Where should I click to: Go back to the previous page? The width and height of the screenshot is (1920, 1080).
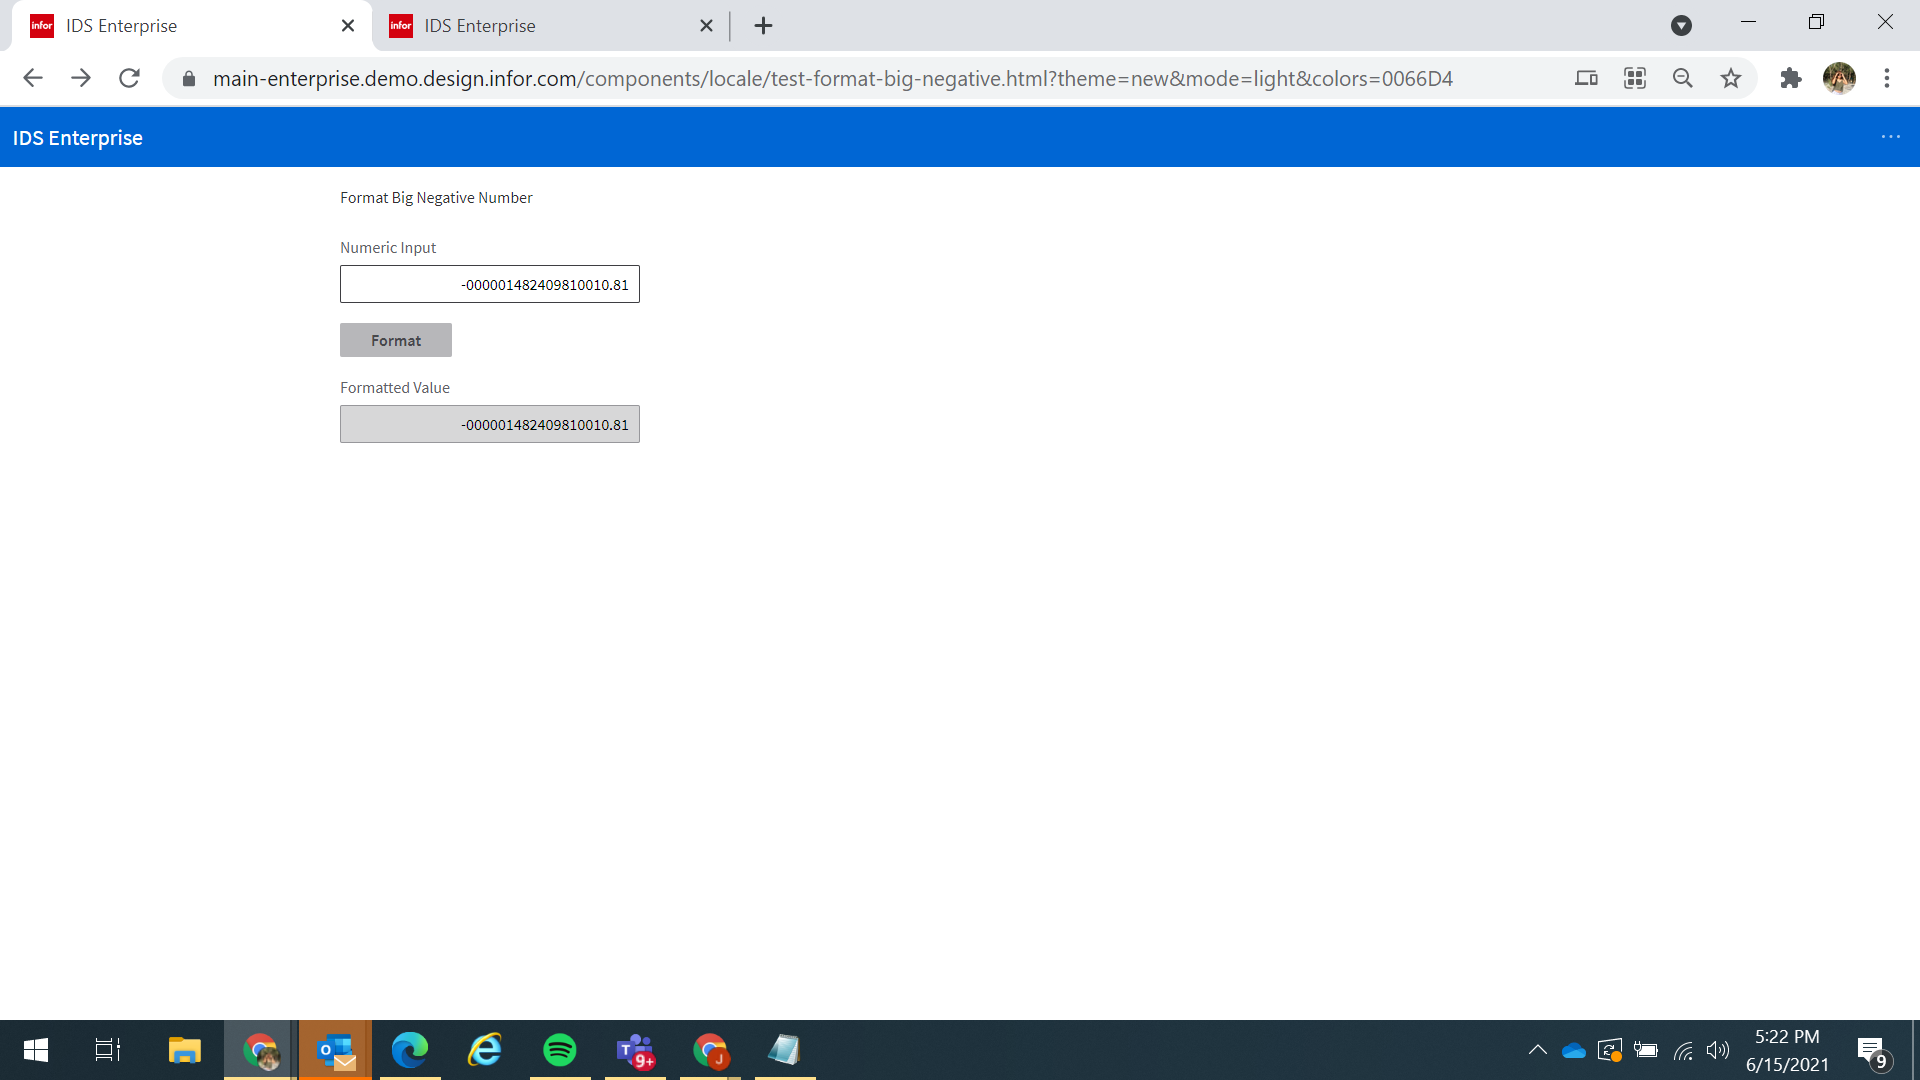point(33,78)
